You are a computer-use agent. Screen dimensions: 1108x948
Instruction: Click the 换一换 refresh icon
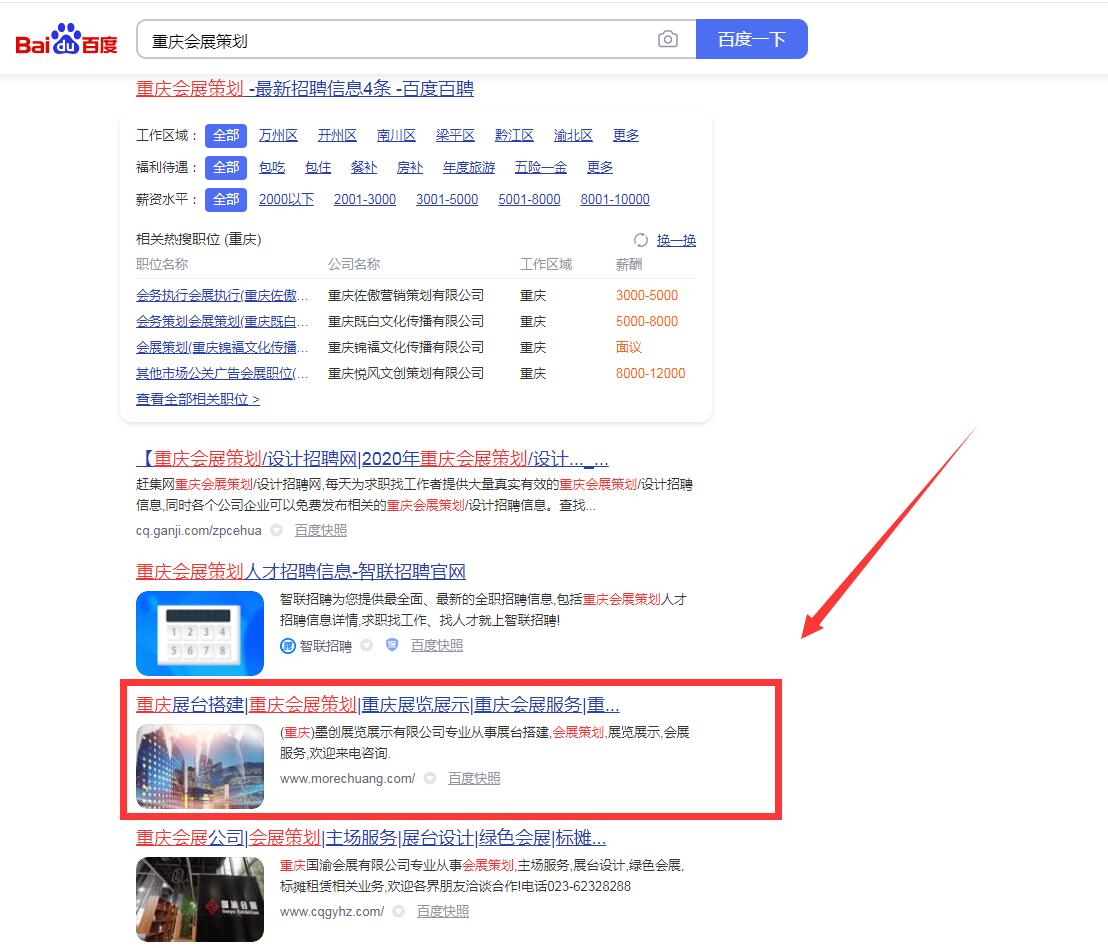[641, 240]
